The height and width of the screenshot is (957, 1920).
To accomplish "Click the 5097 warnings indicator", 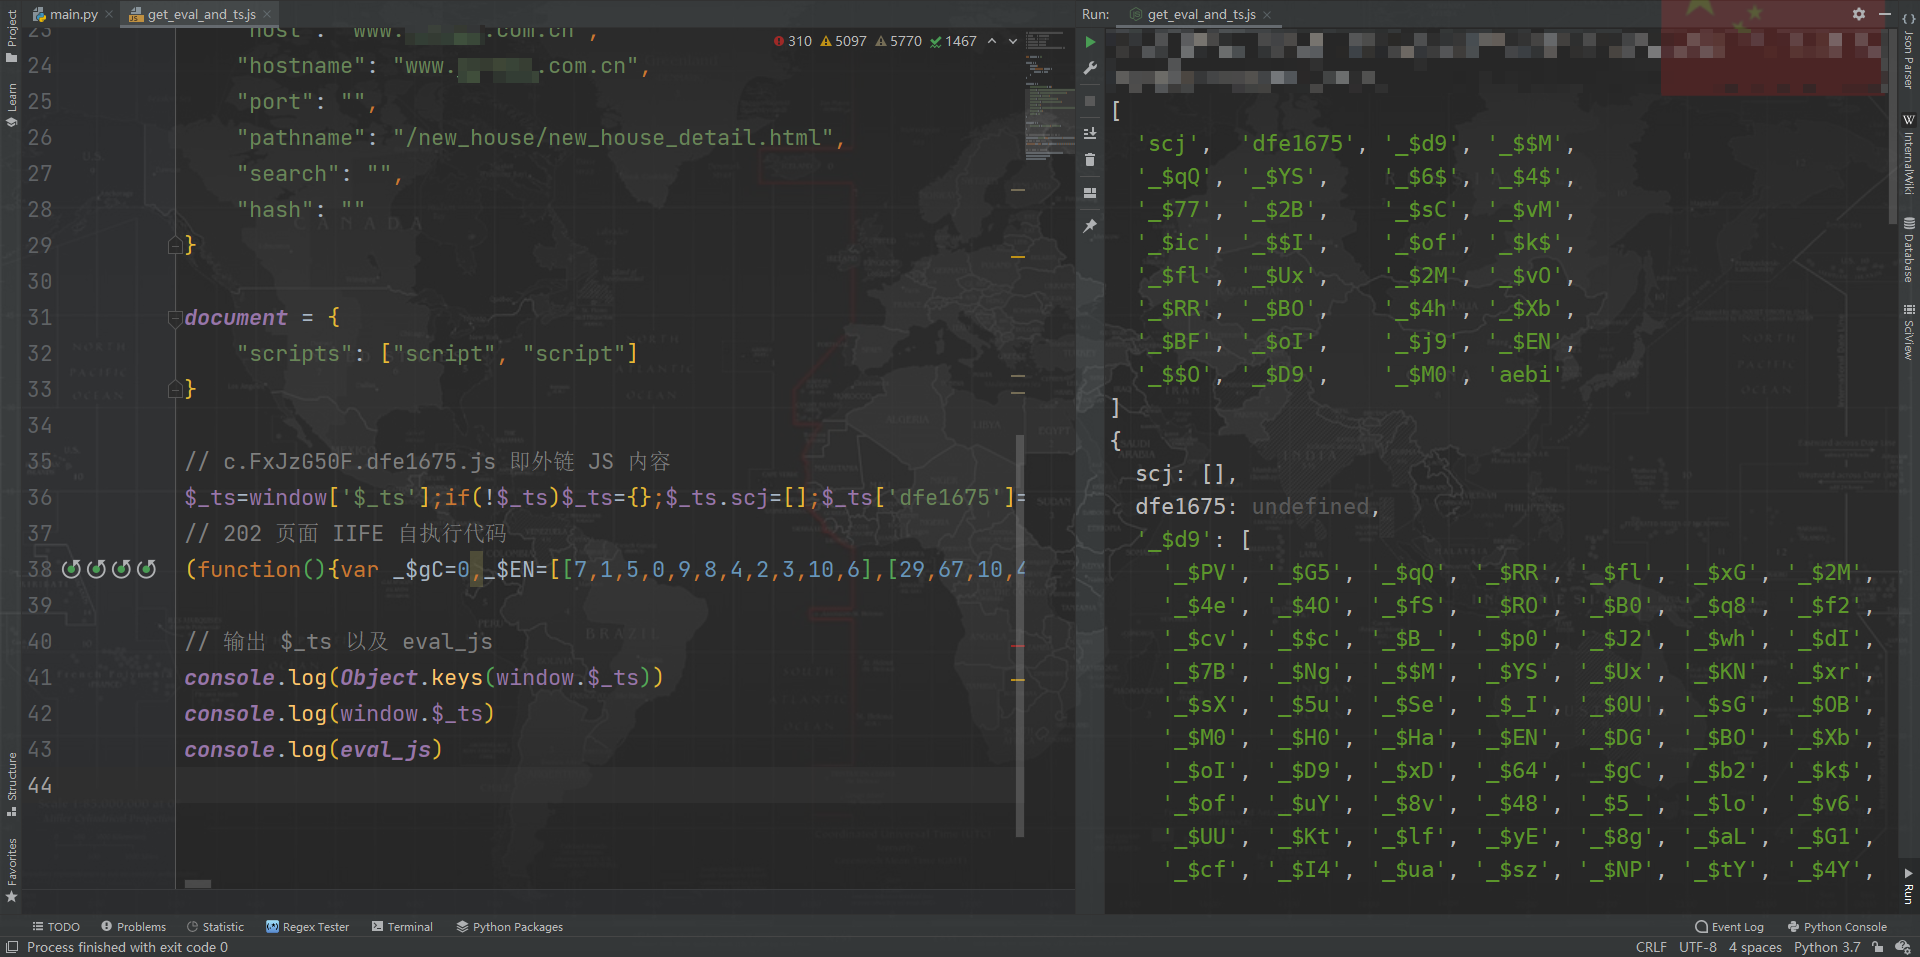I will pyautogui.click(x=843, y=41).
